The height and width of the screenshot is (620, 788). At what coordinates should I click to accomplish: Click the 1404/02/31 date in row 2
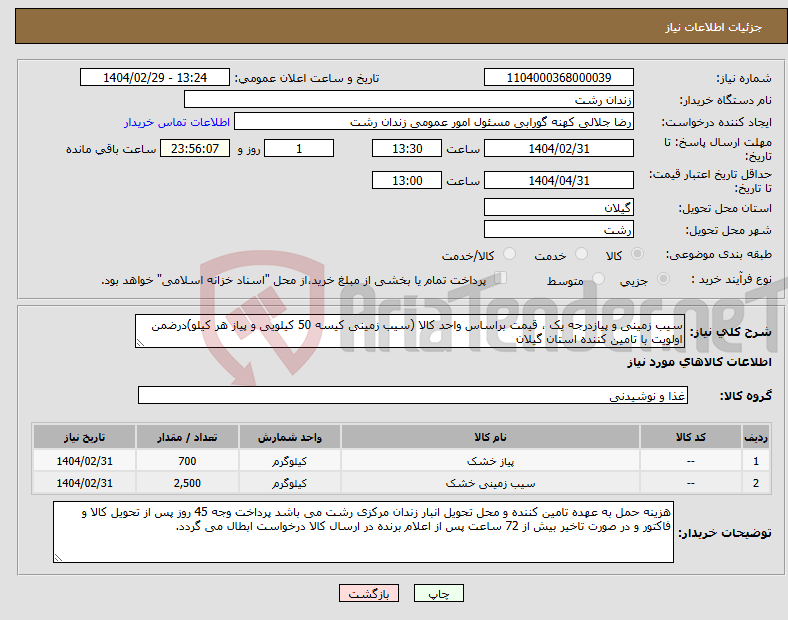84,483
